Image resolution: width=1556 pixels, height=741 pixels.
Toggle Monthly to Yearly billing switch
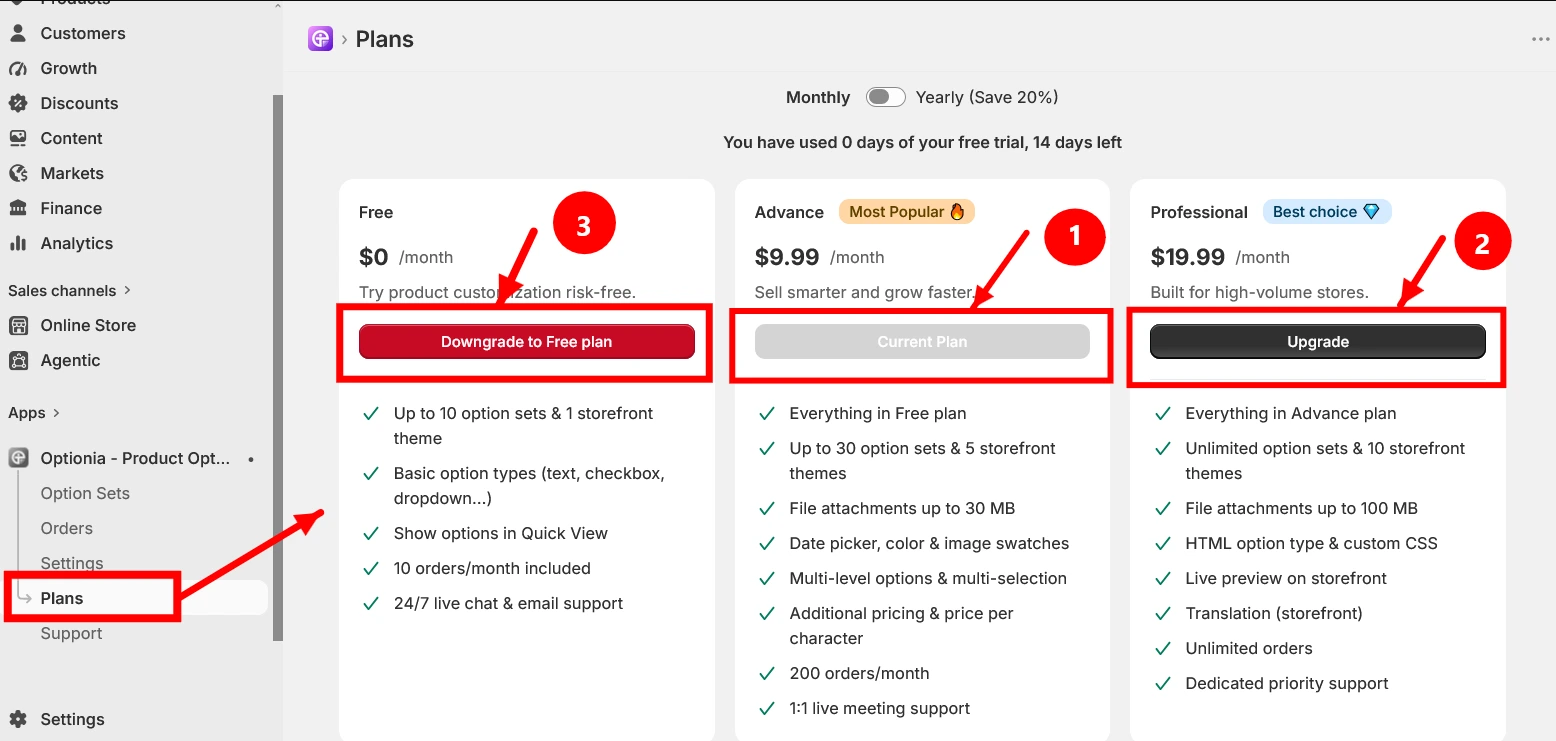(x=885, y=97)
